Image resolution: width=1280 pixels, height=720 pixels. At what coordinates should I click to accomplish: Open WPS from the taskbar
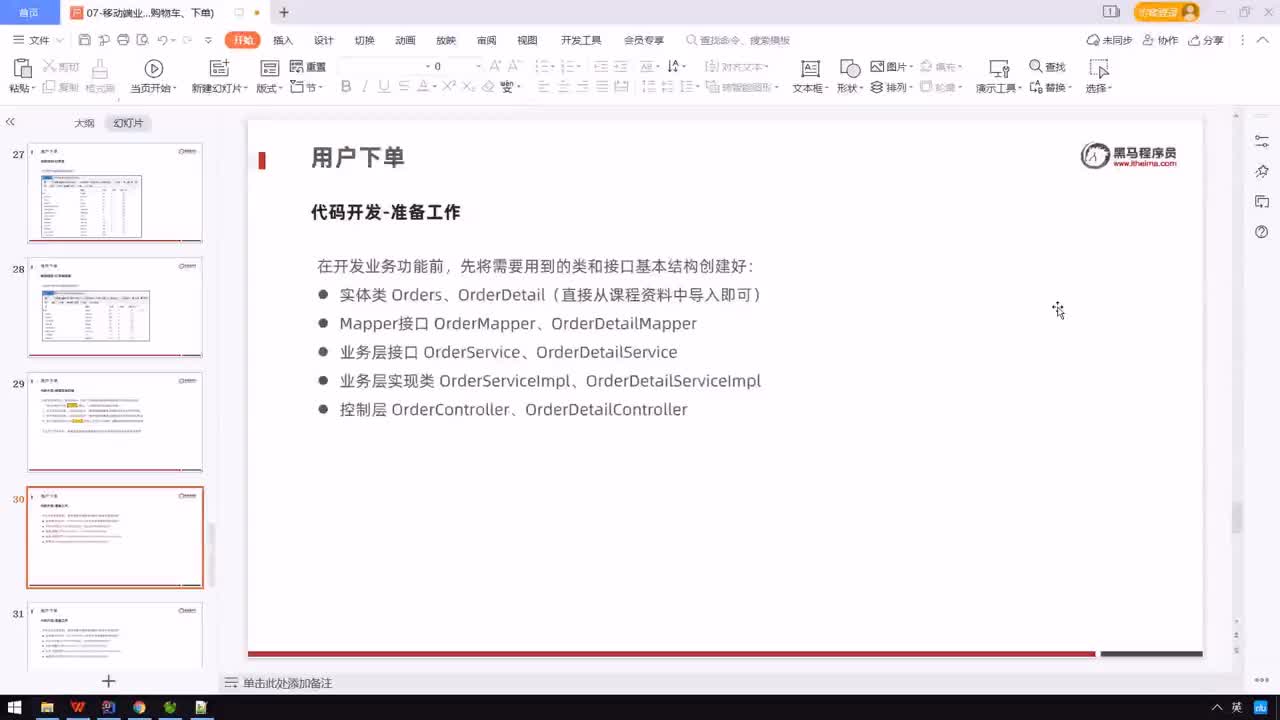[x=78, y=707]
